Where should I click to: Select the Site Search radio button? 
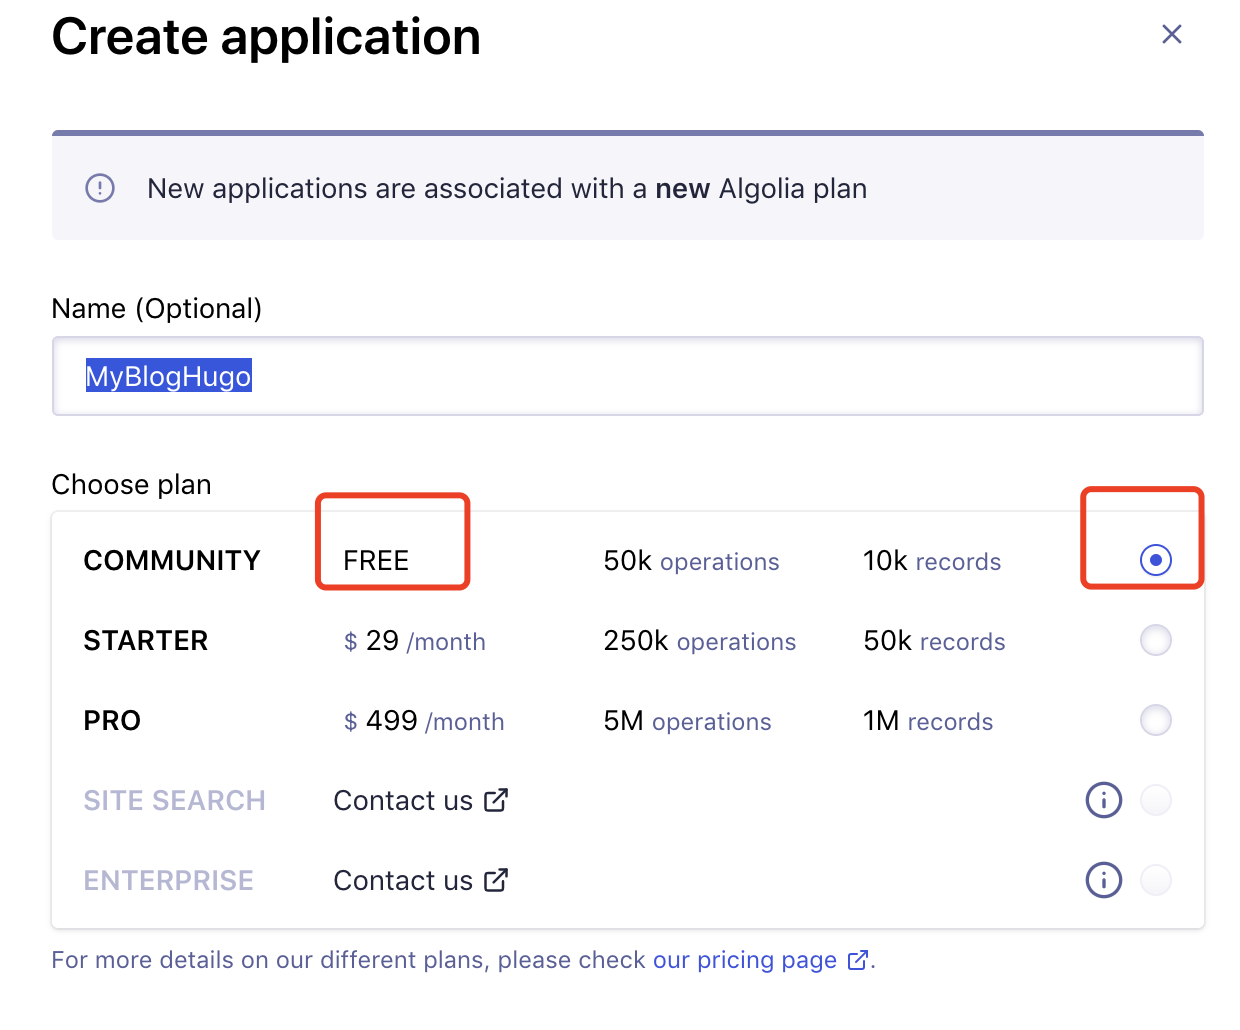(x=1155, y=800)
